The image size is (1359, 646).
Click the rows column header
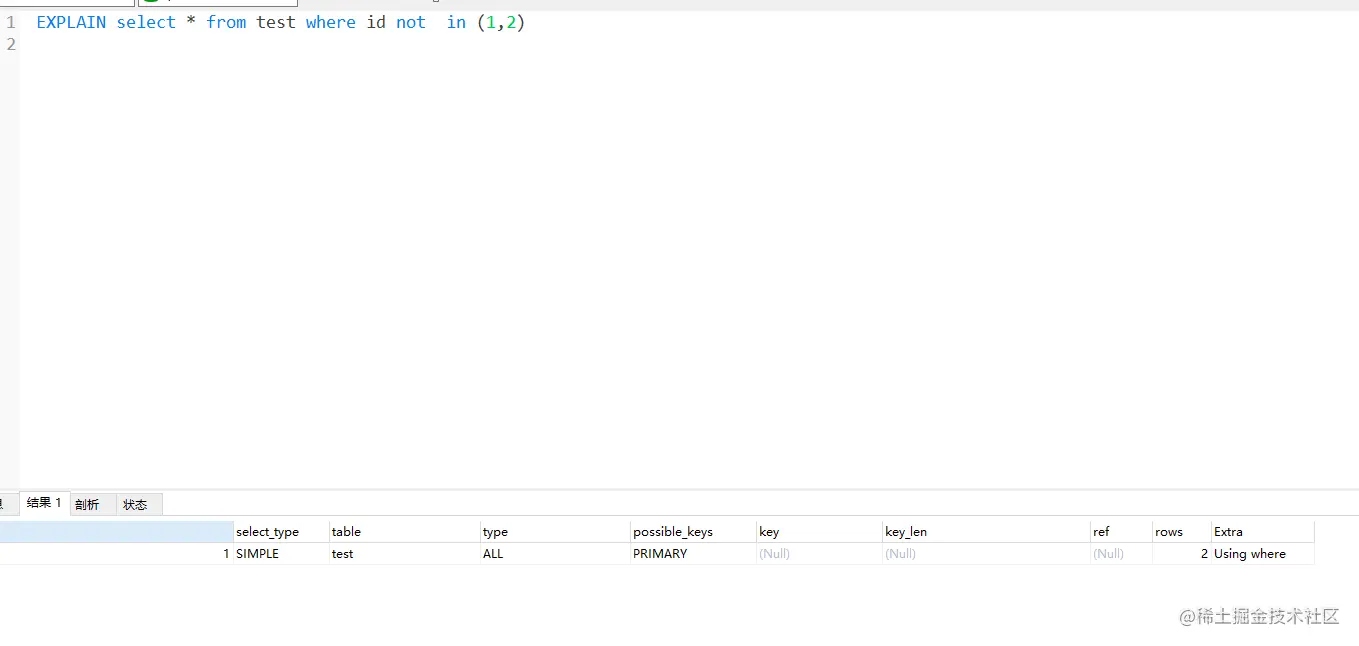pos(1181,532)
